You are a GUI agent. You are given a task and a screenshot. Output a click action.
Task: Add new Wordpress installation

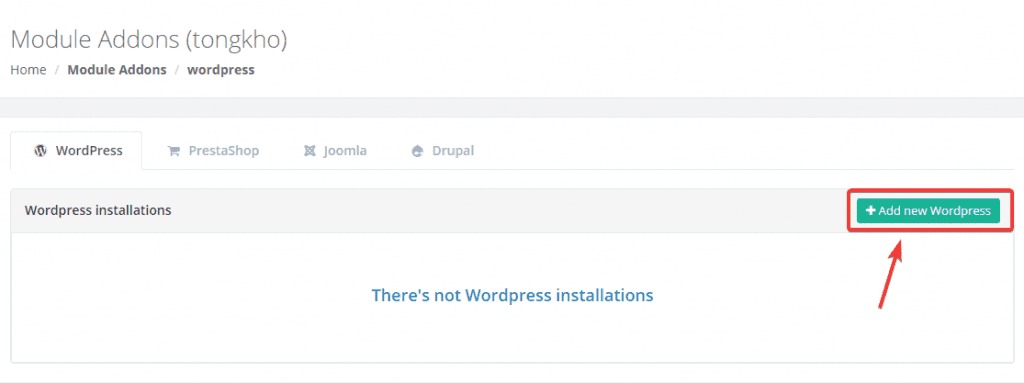929,210
